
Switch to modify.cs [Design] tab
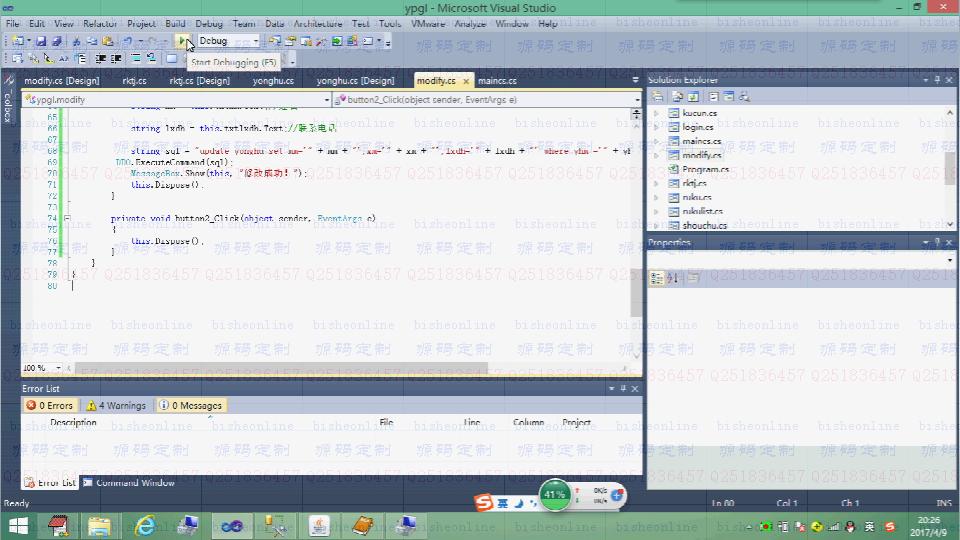tap(62, 80)
